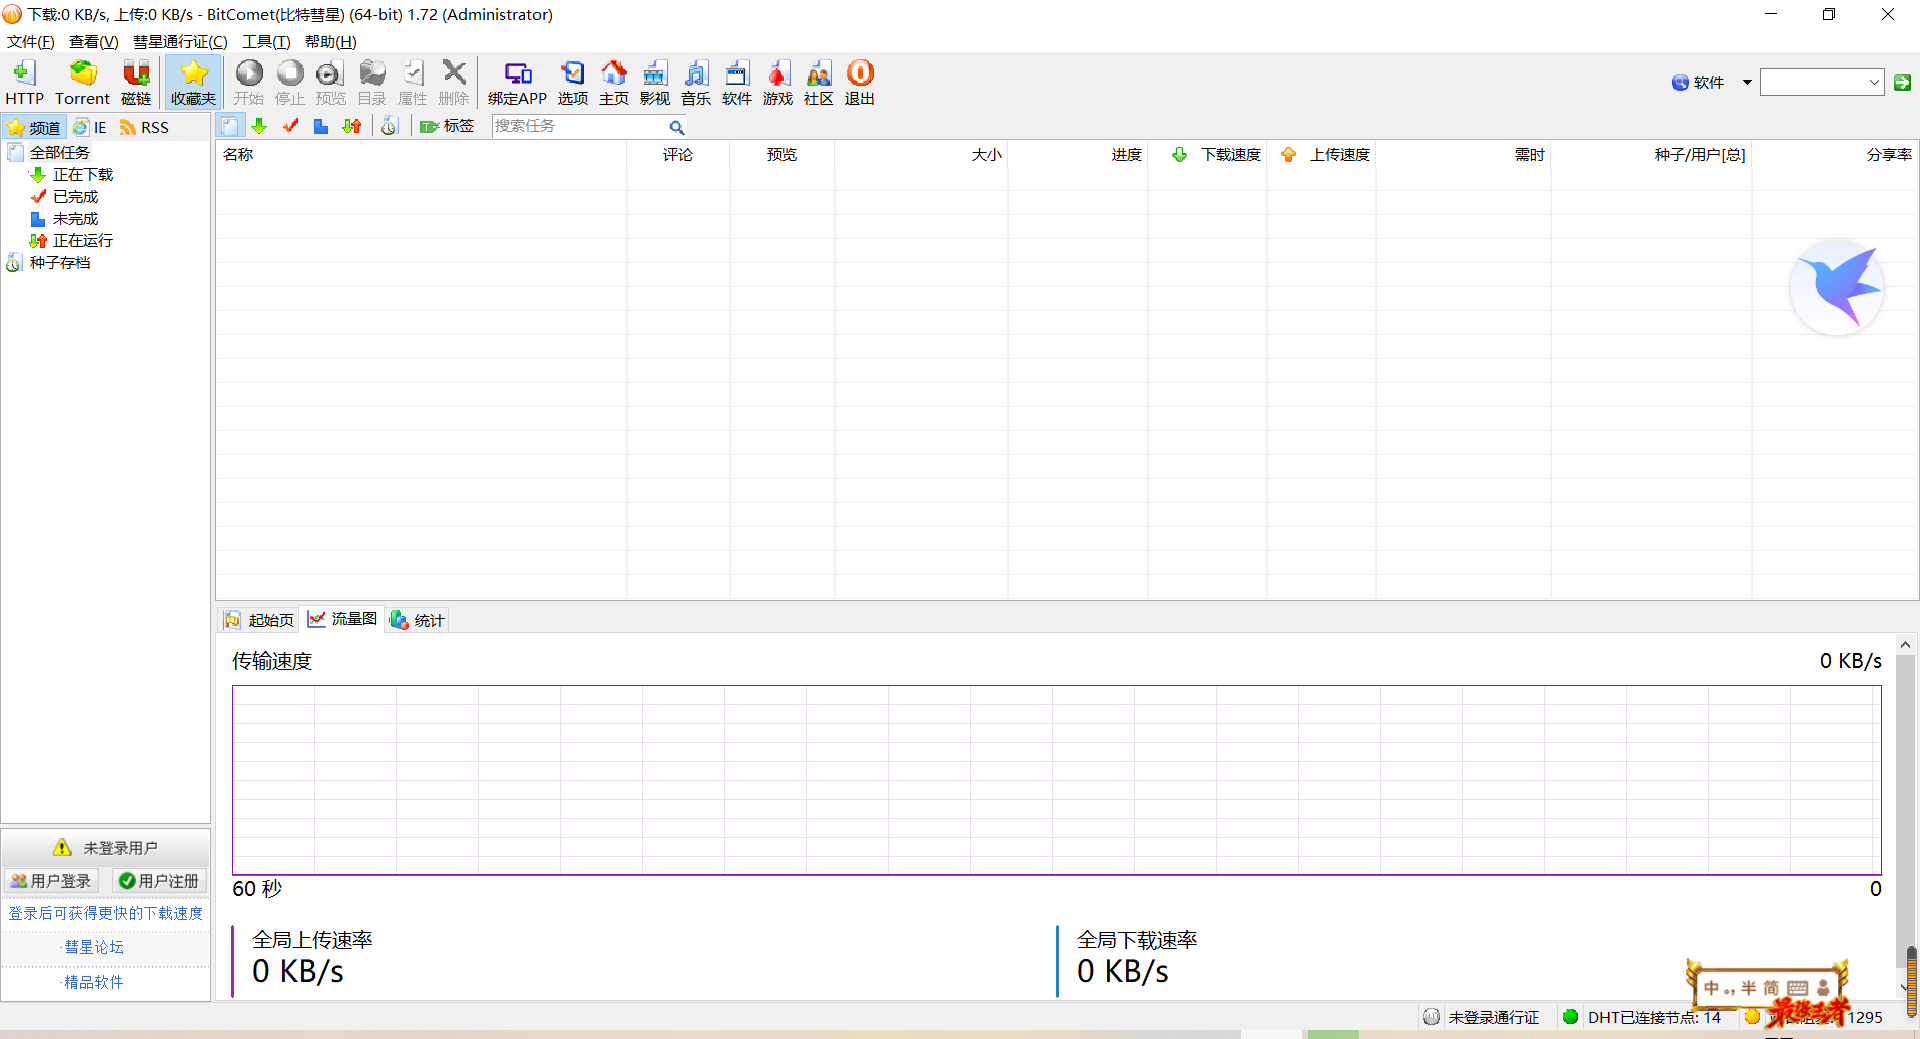Filter downloading tasks with green arrow icon
The width and height of the screenshot is (1920, 1039).
259,126
